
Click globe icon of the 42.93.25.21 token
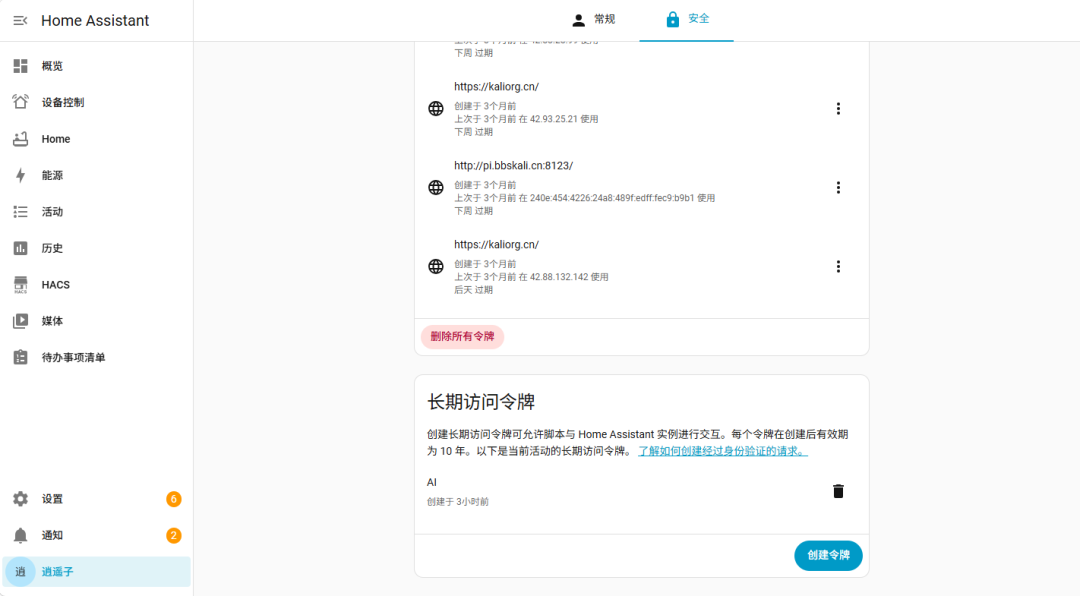(x=436, y=109)
